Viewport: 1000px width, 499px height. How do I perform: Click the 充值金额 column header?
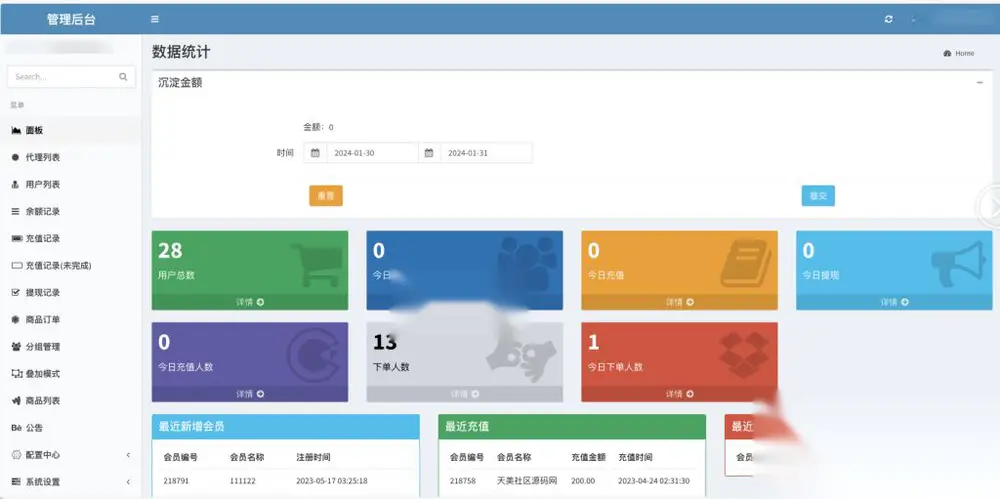588,457
